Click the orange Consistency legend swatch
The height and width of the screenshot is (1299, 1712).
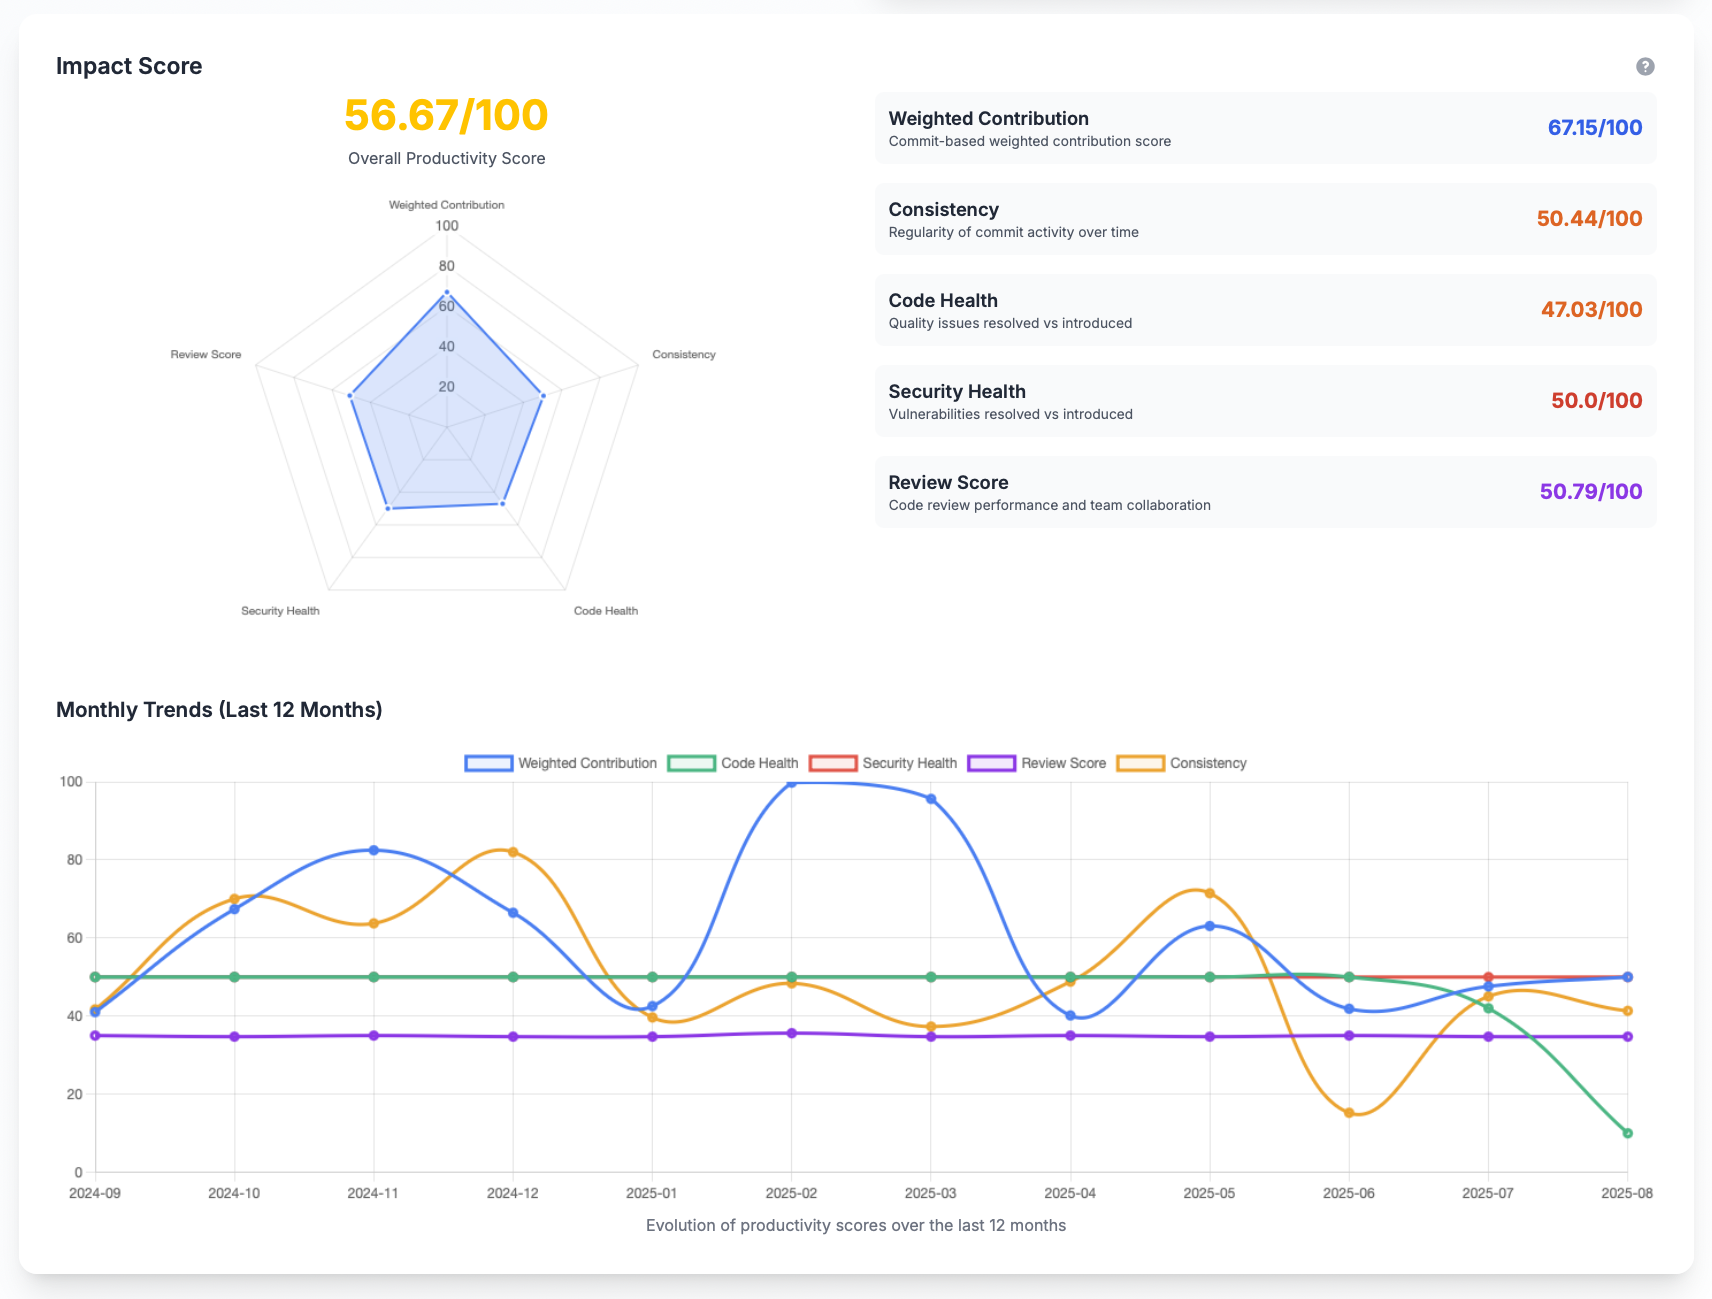point(1141,763)
